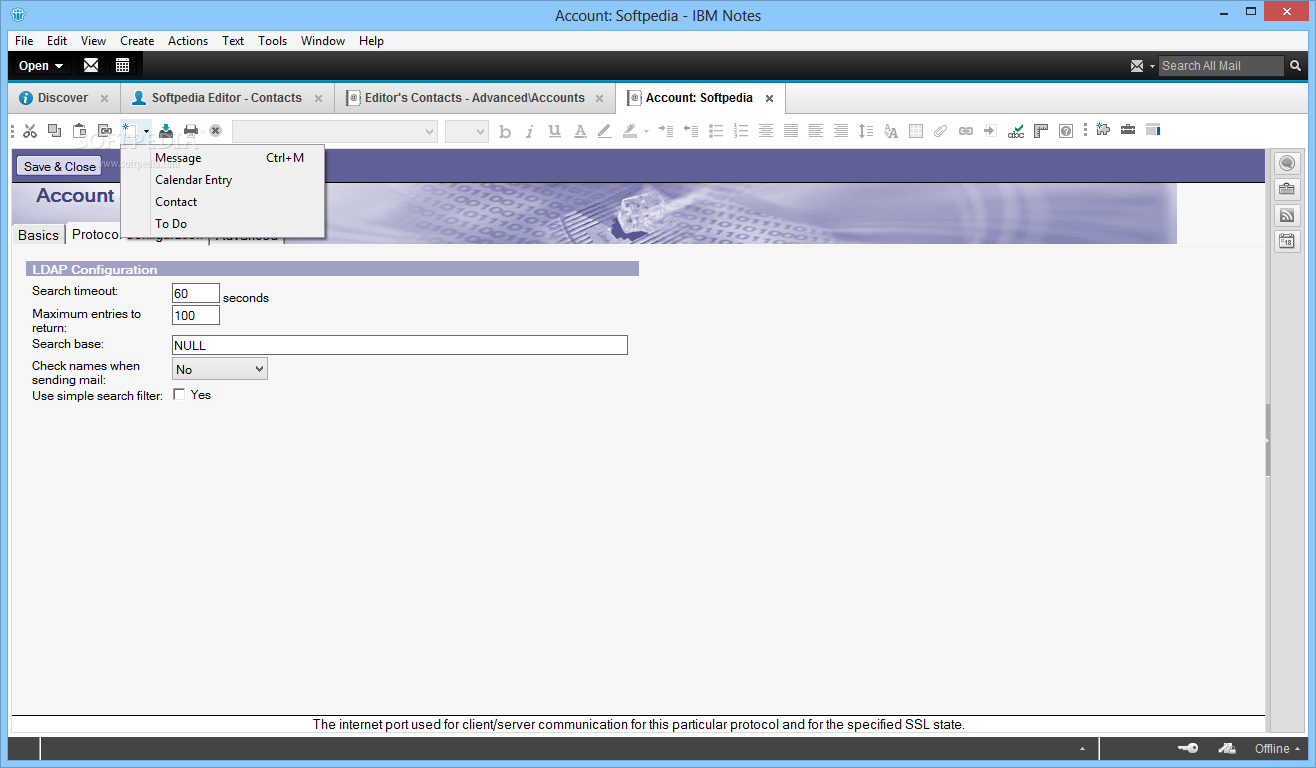This screenshot has height=768, width=1316.
Task: Expand the status bar up arrow
Action: pyautogui.click(x=1081, y=749)
